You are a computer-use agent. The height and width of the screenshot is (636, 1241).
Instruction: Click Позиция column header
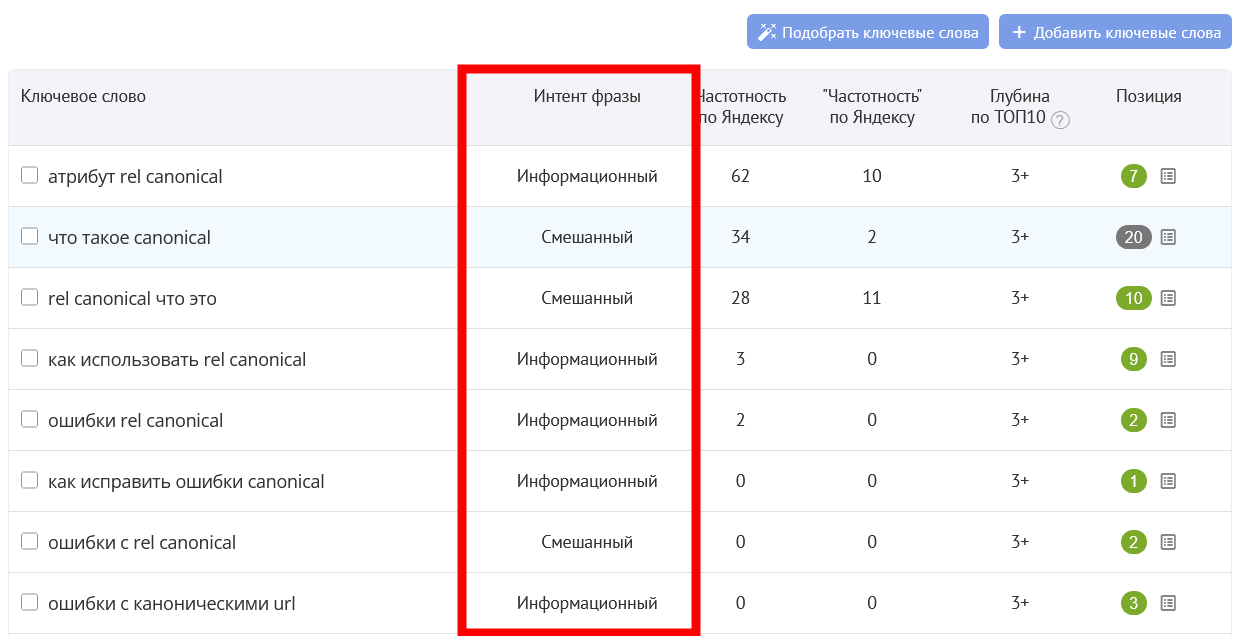tap(1149, 96)
